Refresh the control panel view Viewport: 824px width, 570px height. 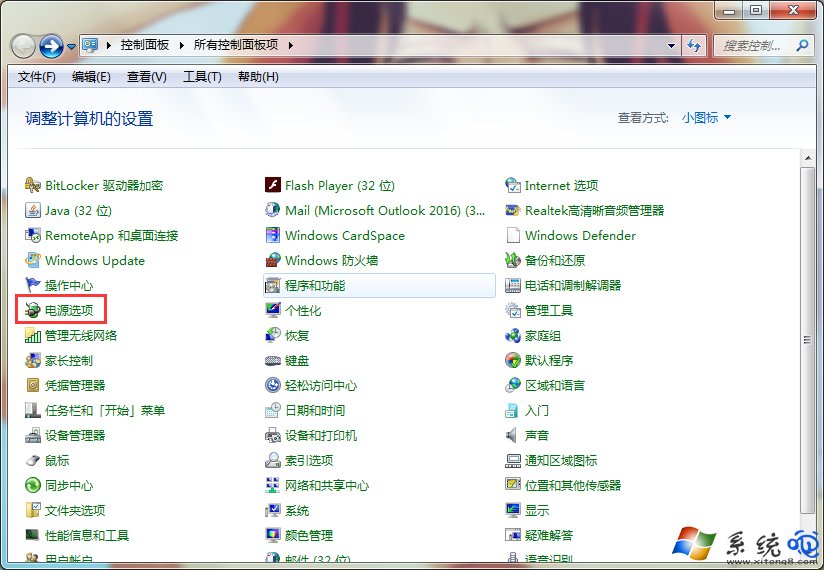click(694, 46)
